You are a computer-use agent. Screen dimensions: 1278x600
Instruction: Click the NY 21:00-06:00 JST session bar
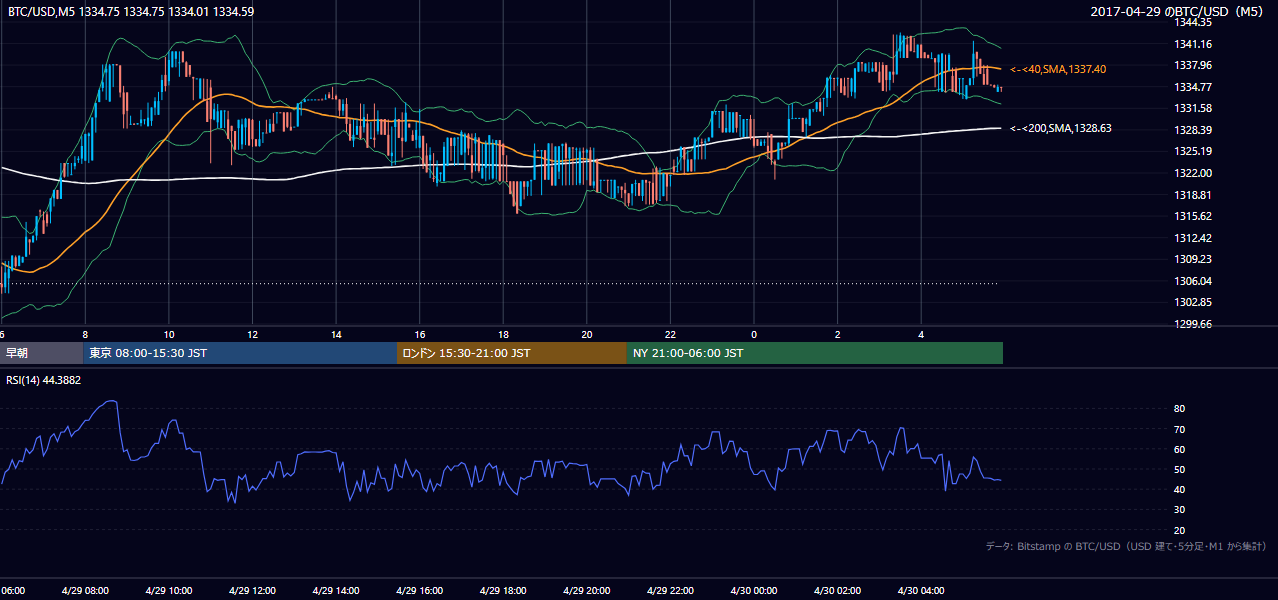(x=815, y=353)
